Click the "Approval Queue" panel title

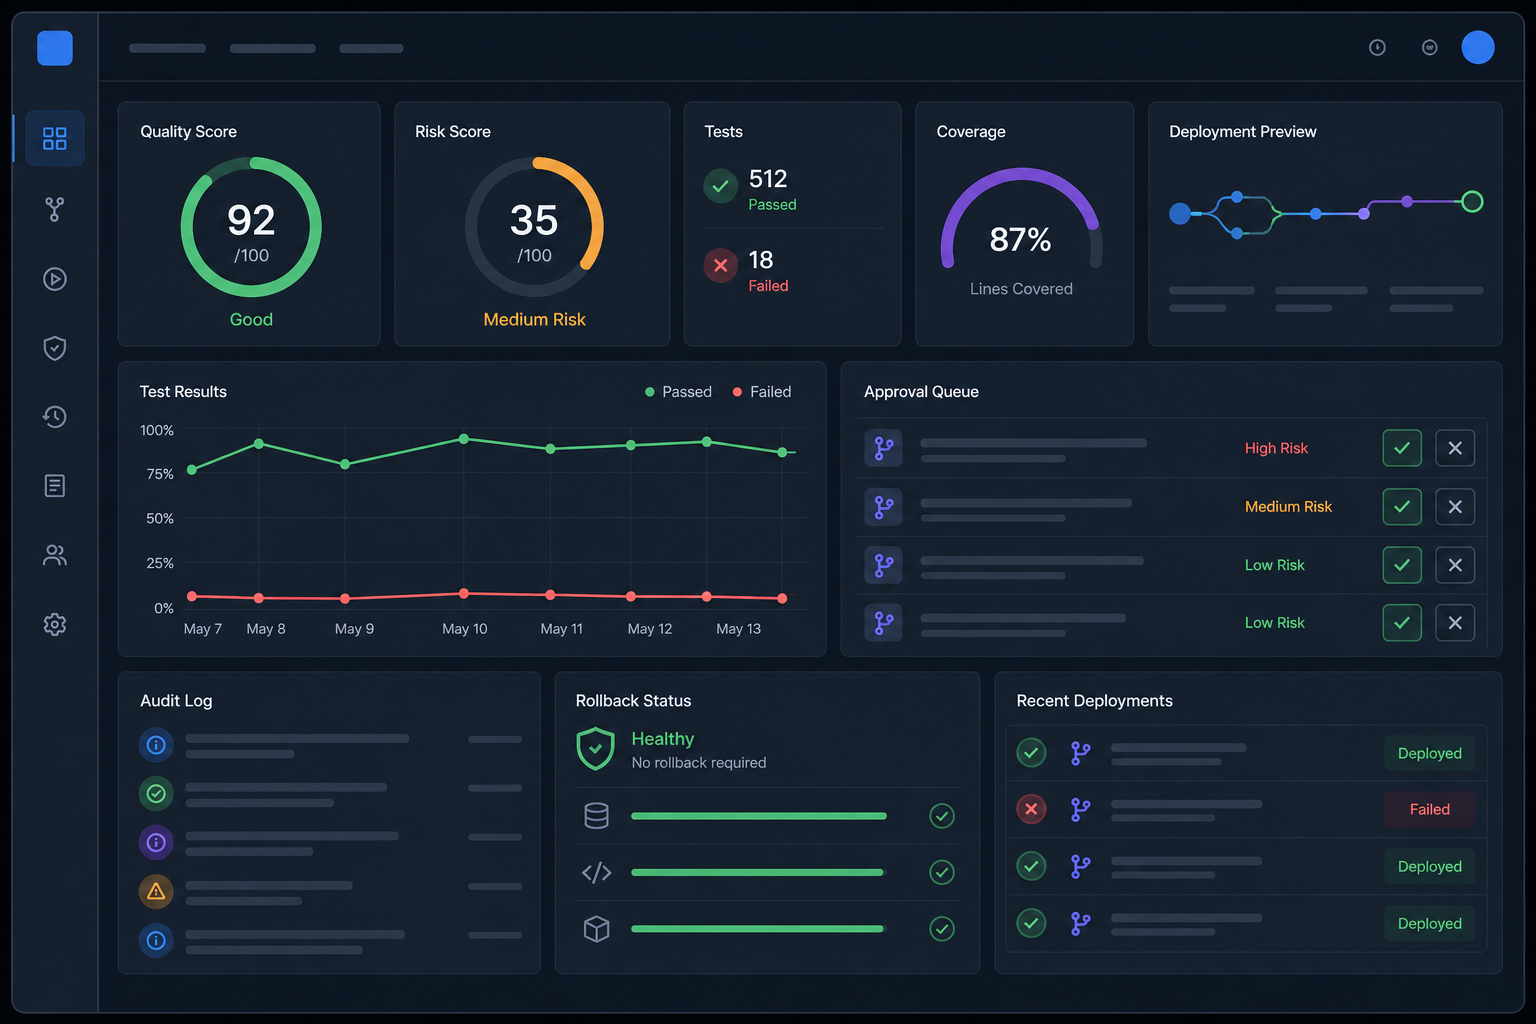pos(921,392)
